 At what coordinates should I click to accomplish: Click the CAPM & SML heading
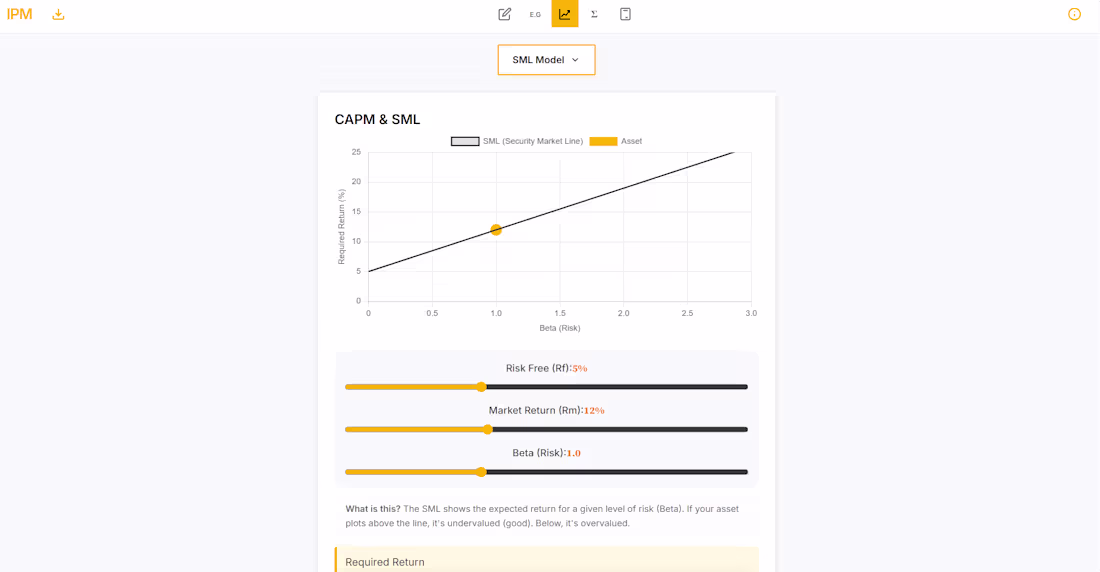click(377, 119)
